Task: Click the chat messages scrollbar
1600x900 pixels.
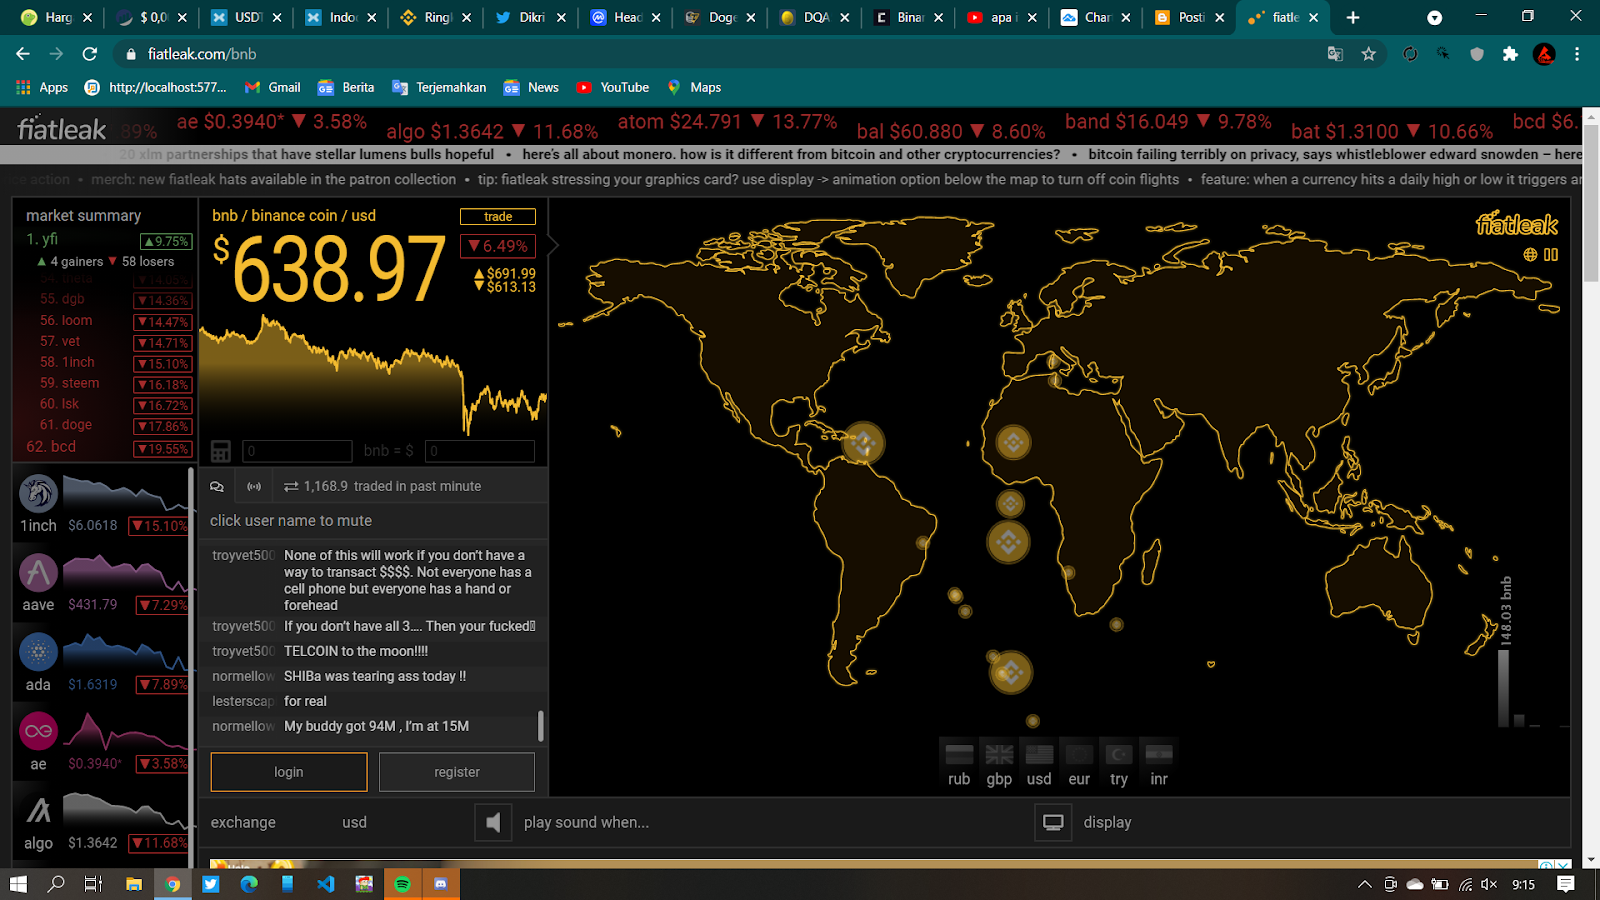Action: (x=541, y=726)
